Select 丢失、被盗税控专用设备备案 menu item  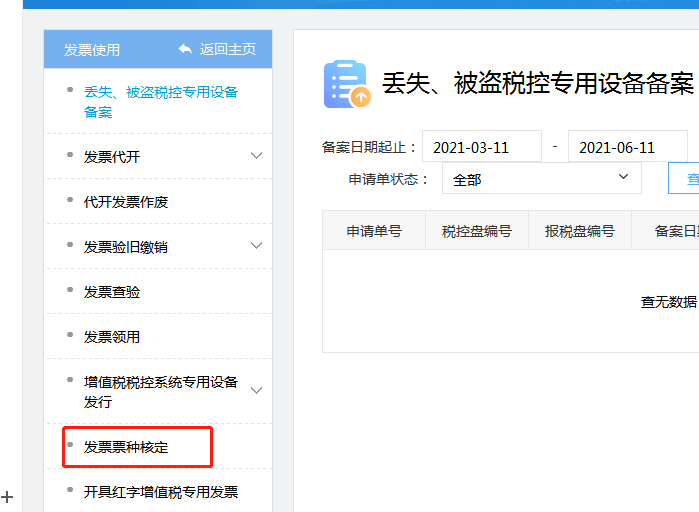(x=160, y=102)
